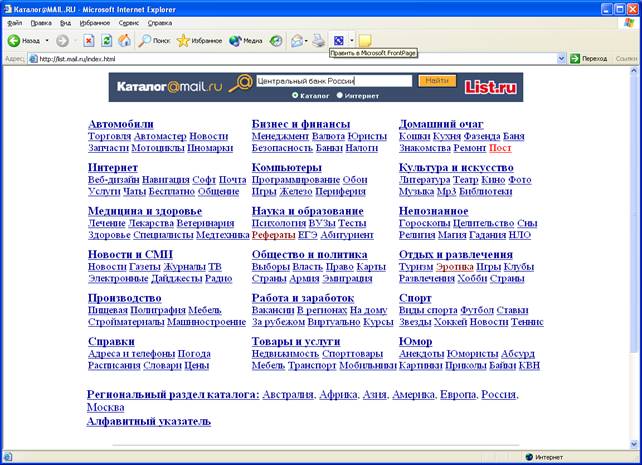Click the magnifier logo in catalog banner
Image resolution: width=642 pixels, height=465 pixels.
[241, 83]
